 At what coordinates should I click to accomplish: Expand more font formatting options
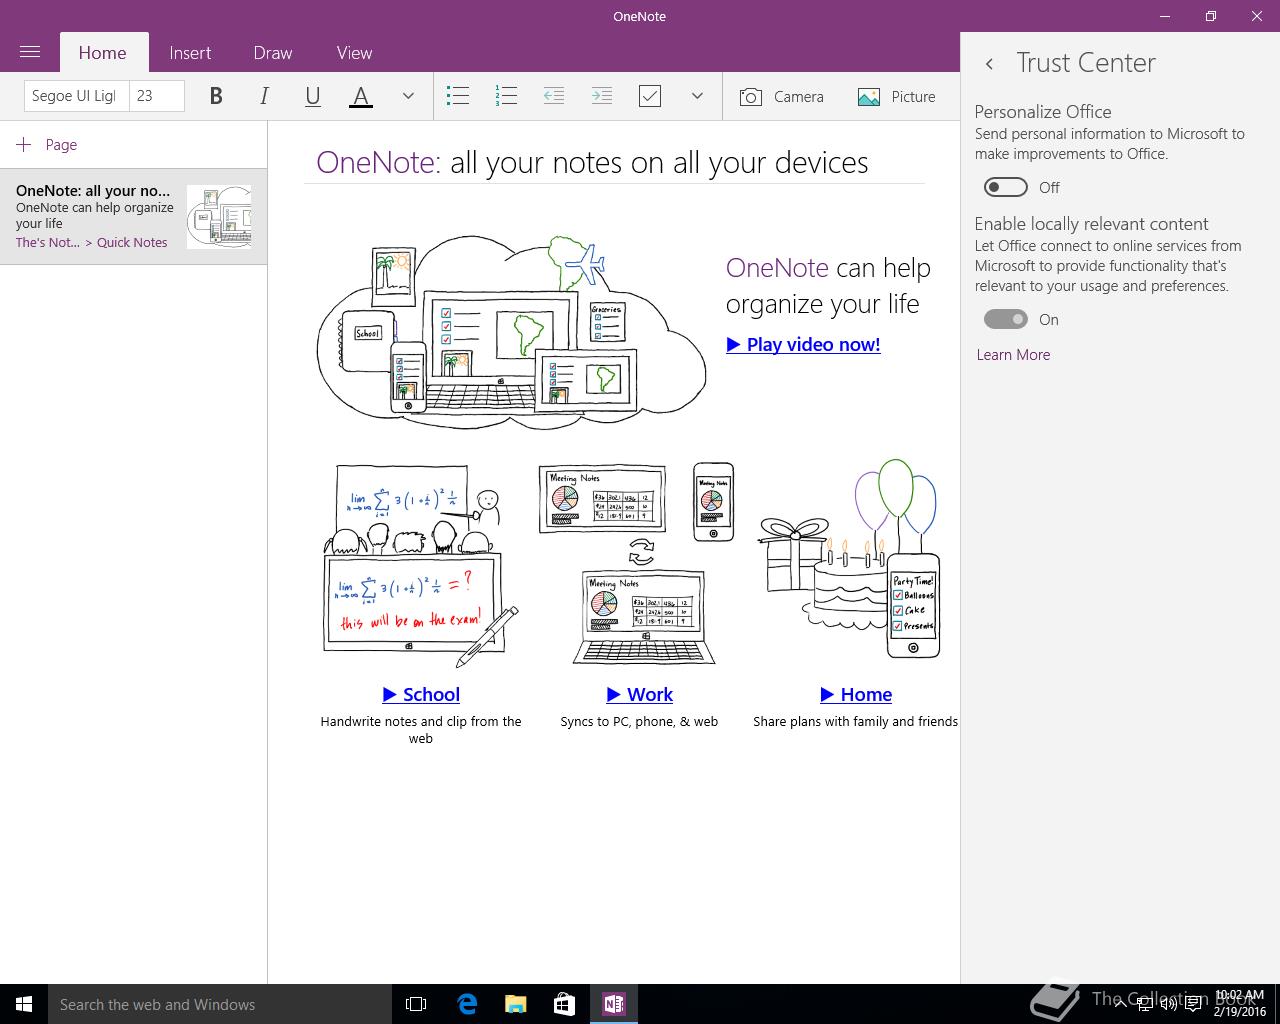pos(408,96)
